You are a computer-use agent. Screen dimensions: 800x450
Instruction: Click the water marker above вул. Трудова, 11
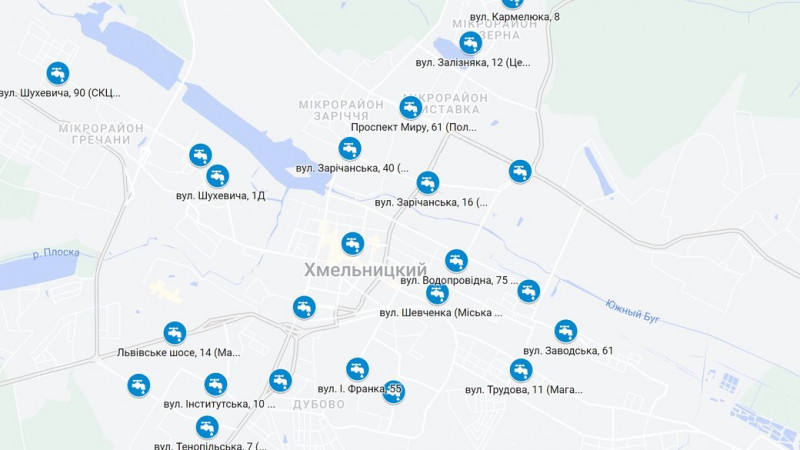coord(521,370)
